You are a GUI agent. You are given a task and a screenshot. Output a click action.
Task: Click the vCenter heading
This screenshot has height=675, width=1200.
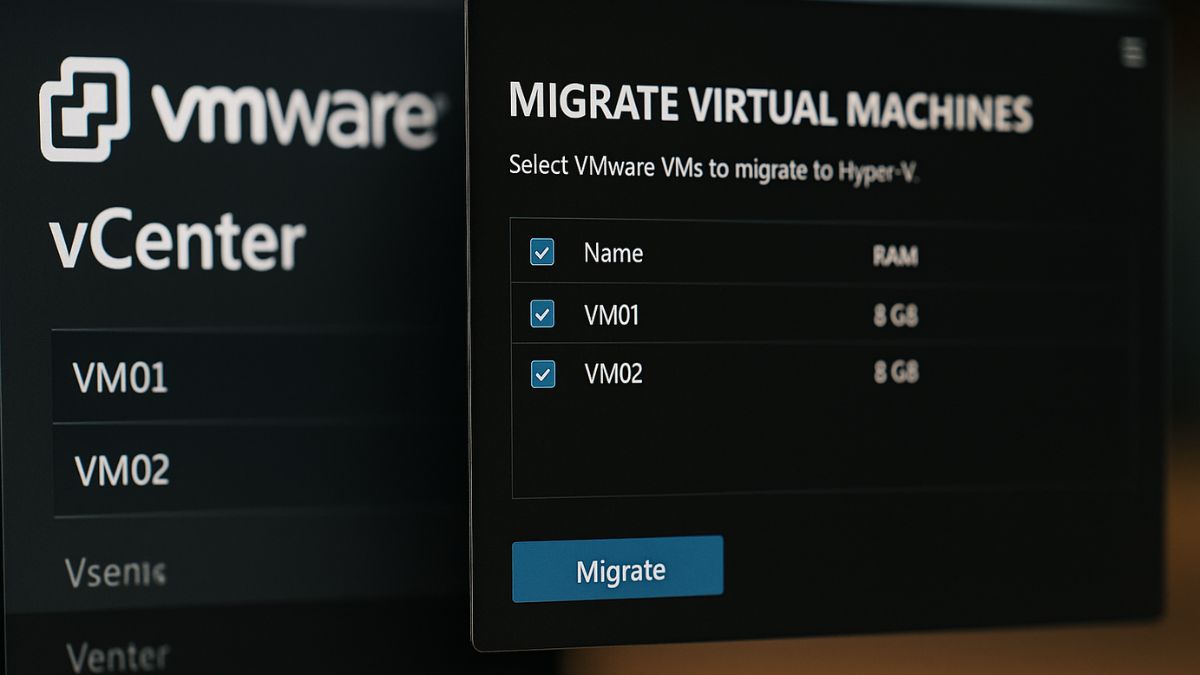pos(177,243)
